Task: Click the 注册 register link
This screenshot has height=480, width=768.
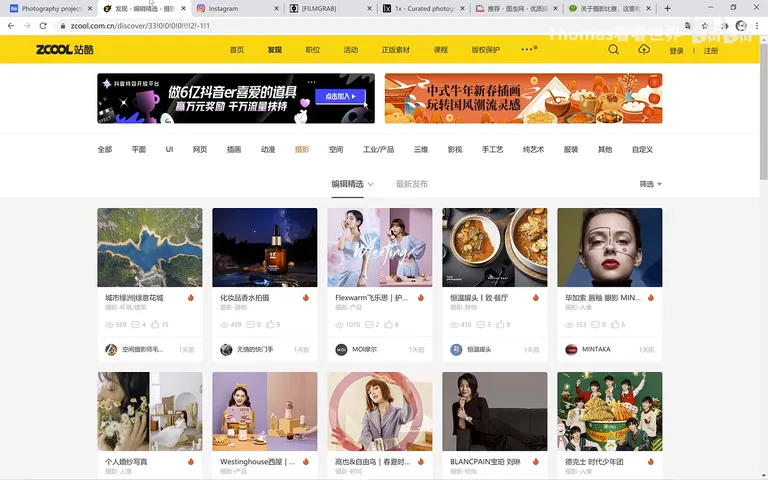Action: [711, 50]
